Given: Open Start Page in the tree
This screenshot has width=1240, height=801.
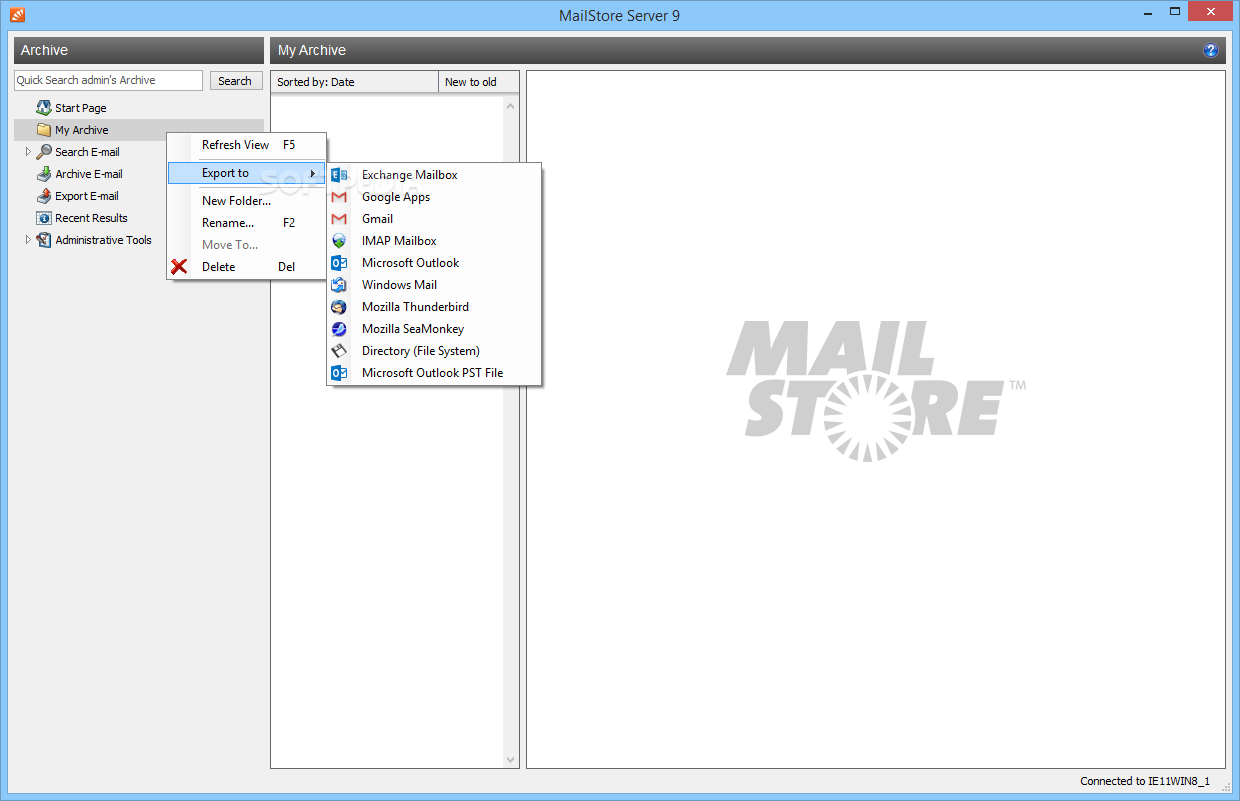Looking at the screenshot, I should (80, 108).
